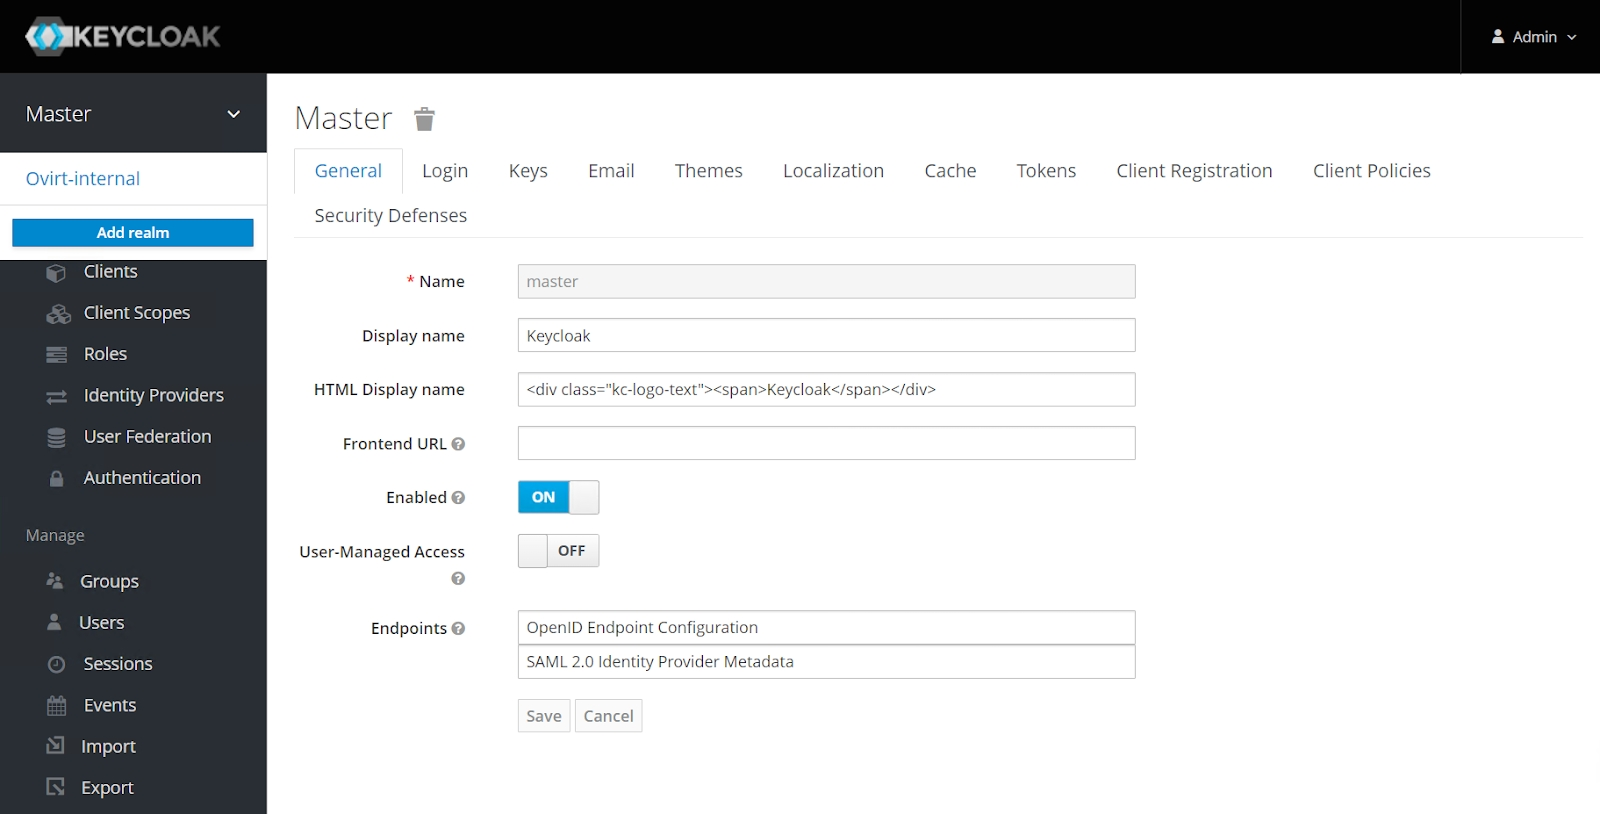The height and width of the screenshot is (814, 1600).
Task: Click the trash icon beside Master title
Action: pyautogui.click(x=424, y=120)
